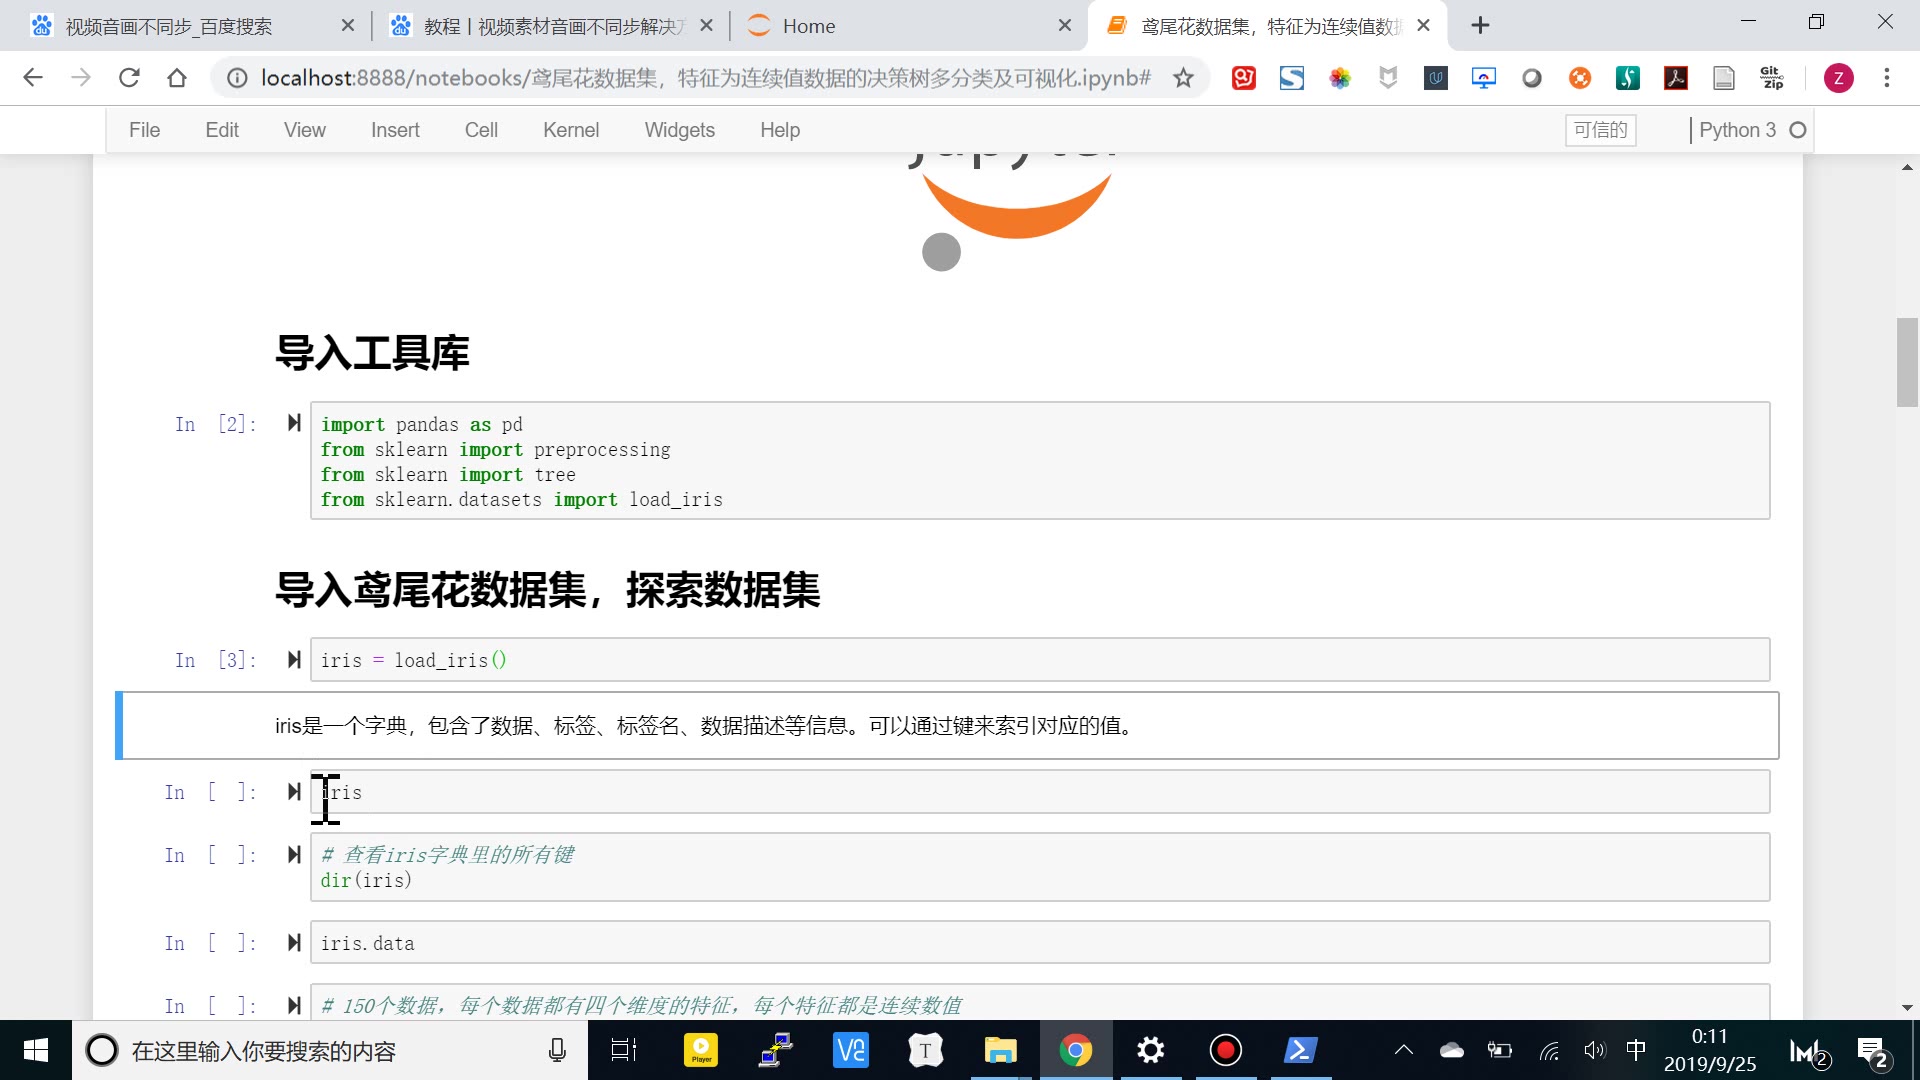Click the browser back button

click(x=33, y=77)
